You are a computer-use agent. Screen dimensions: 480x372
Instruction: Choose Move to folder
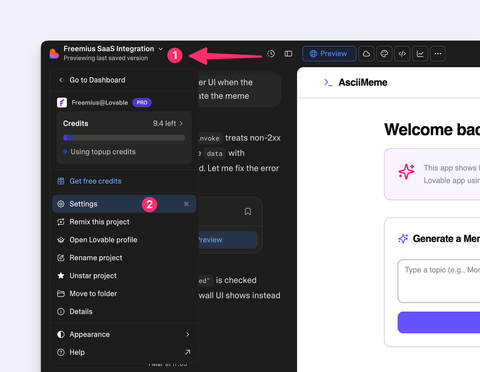click(x=124, y=294)
